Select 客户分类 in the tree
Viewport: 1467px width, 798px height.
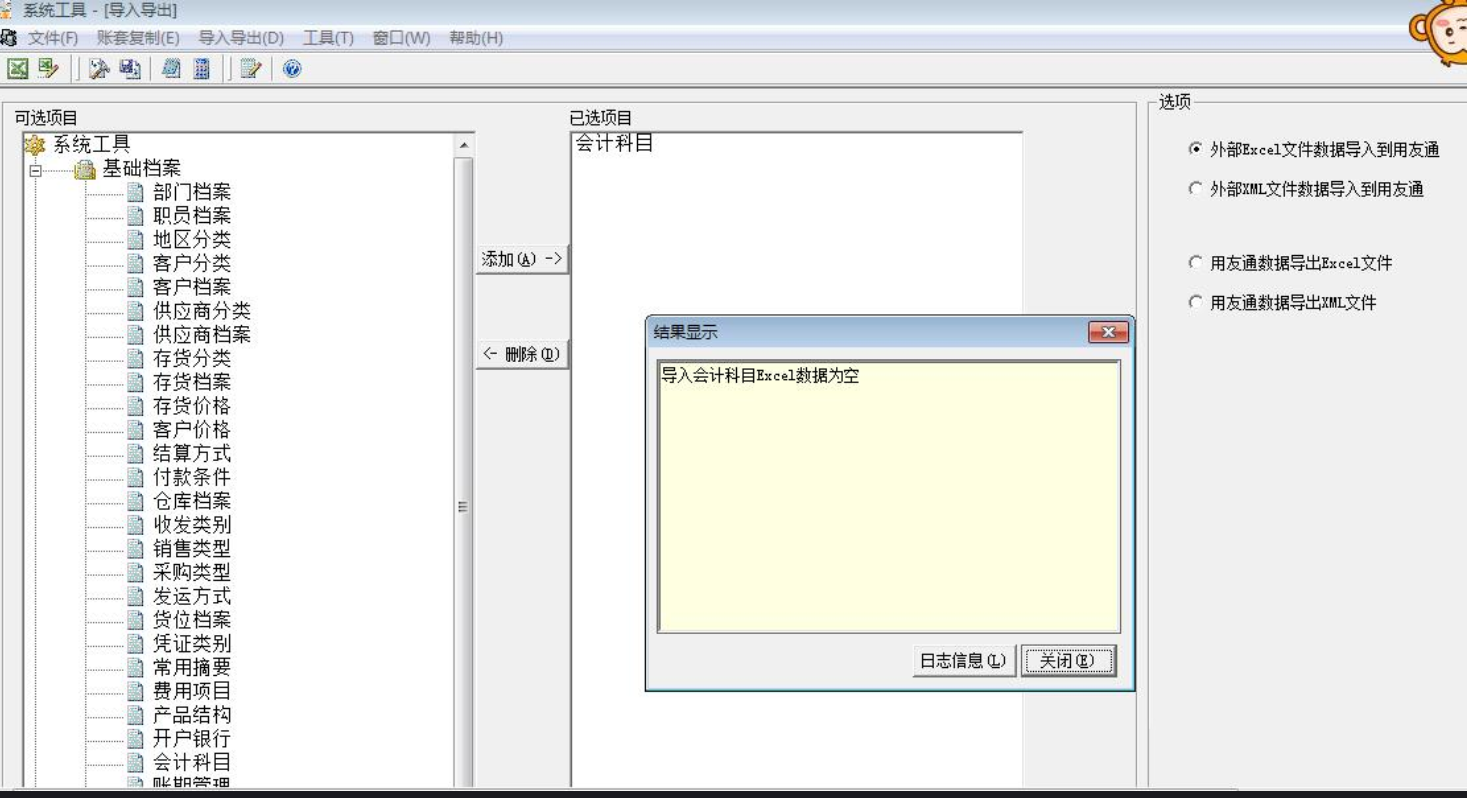(192, 263)
